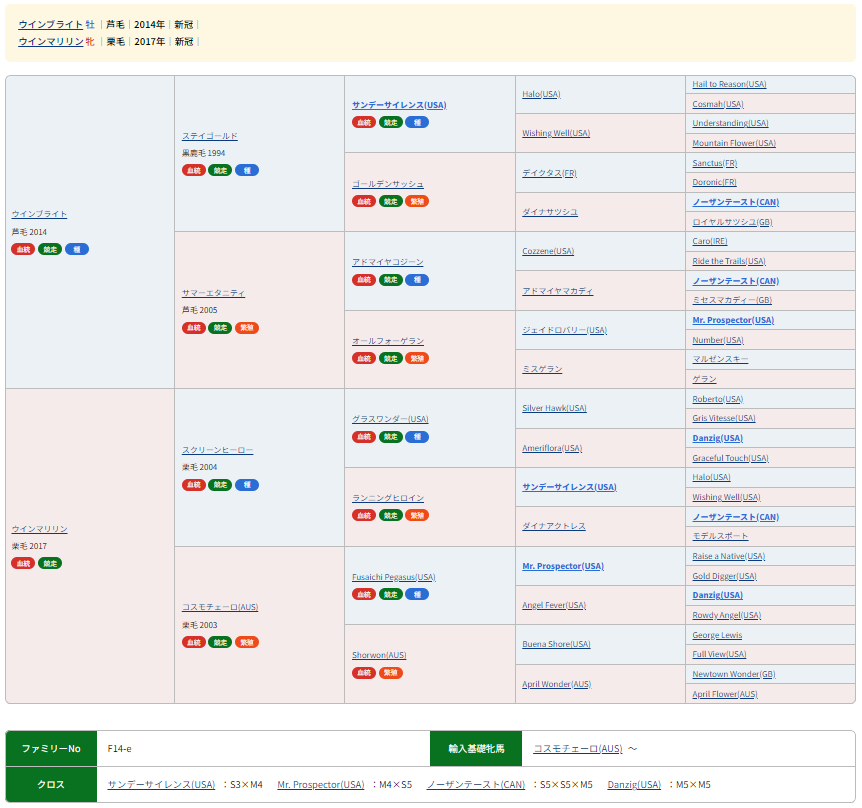Open the ウインマリリン link in the top header

point(51,42)
